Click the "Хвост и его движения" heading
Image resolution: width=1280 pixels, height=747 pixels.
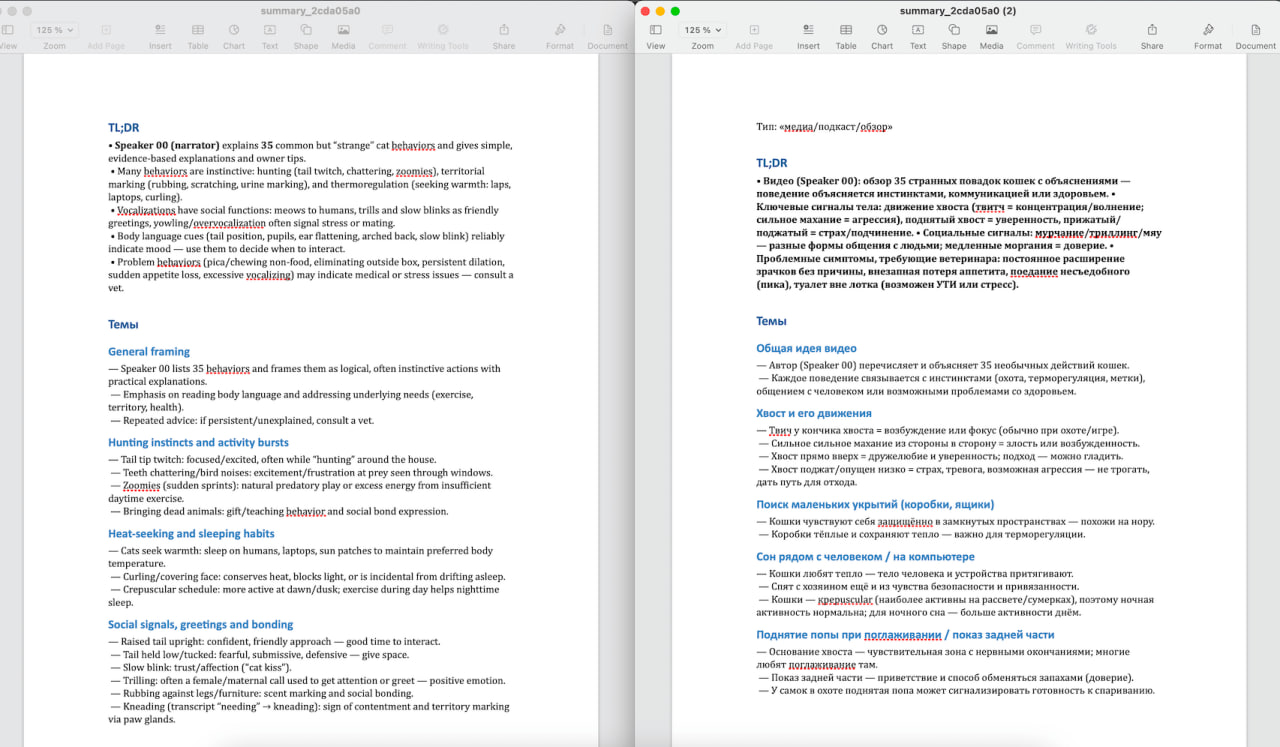814,413
